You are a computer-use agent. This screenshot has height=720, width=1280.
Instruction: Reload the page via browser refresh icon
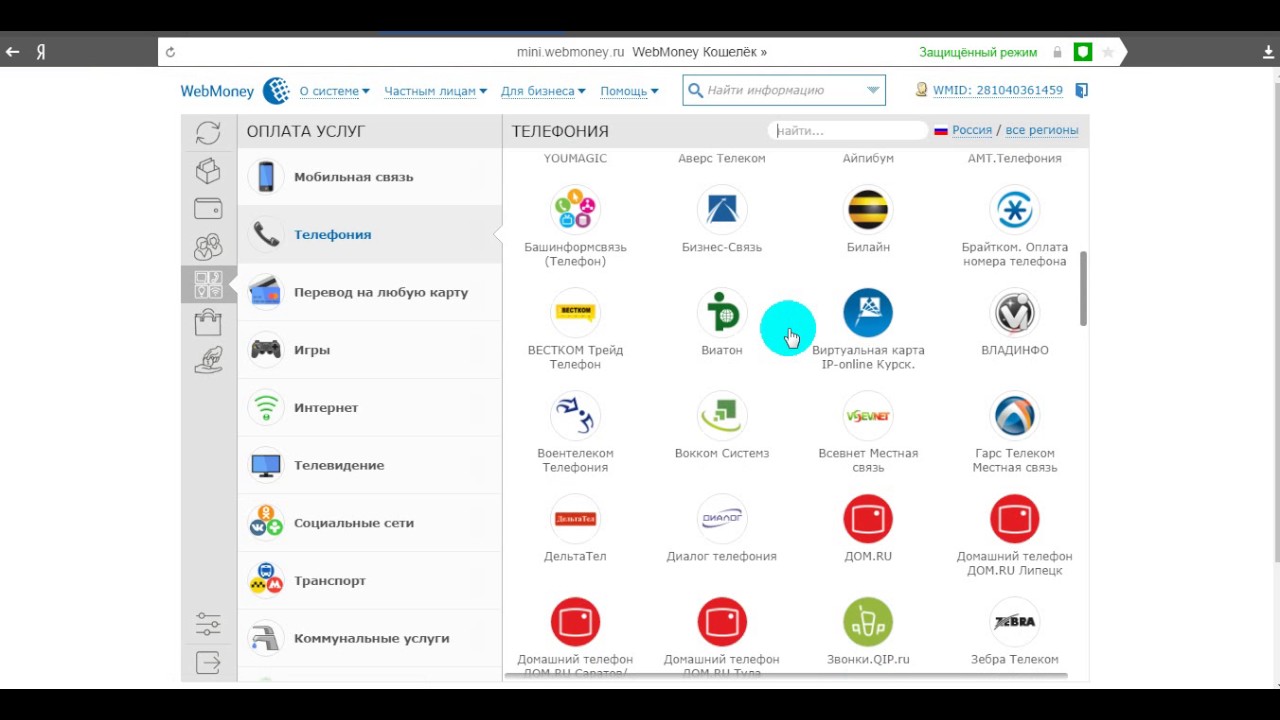tap(170, 52)
